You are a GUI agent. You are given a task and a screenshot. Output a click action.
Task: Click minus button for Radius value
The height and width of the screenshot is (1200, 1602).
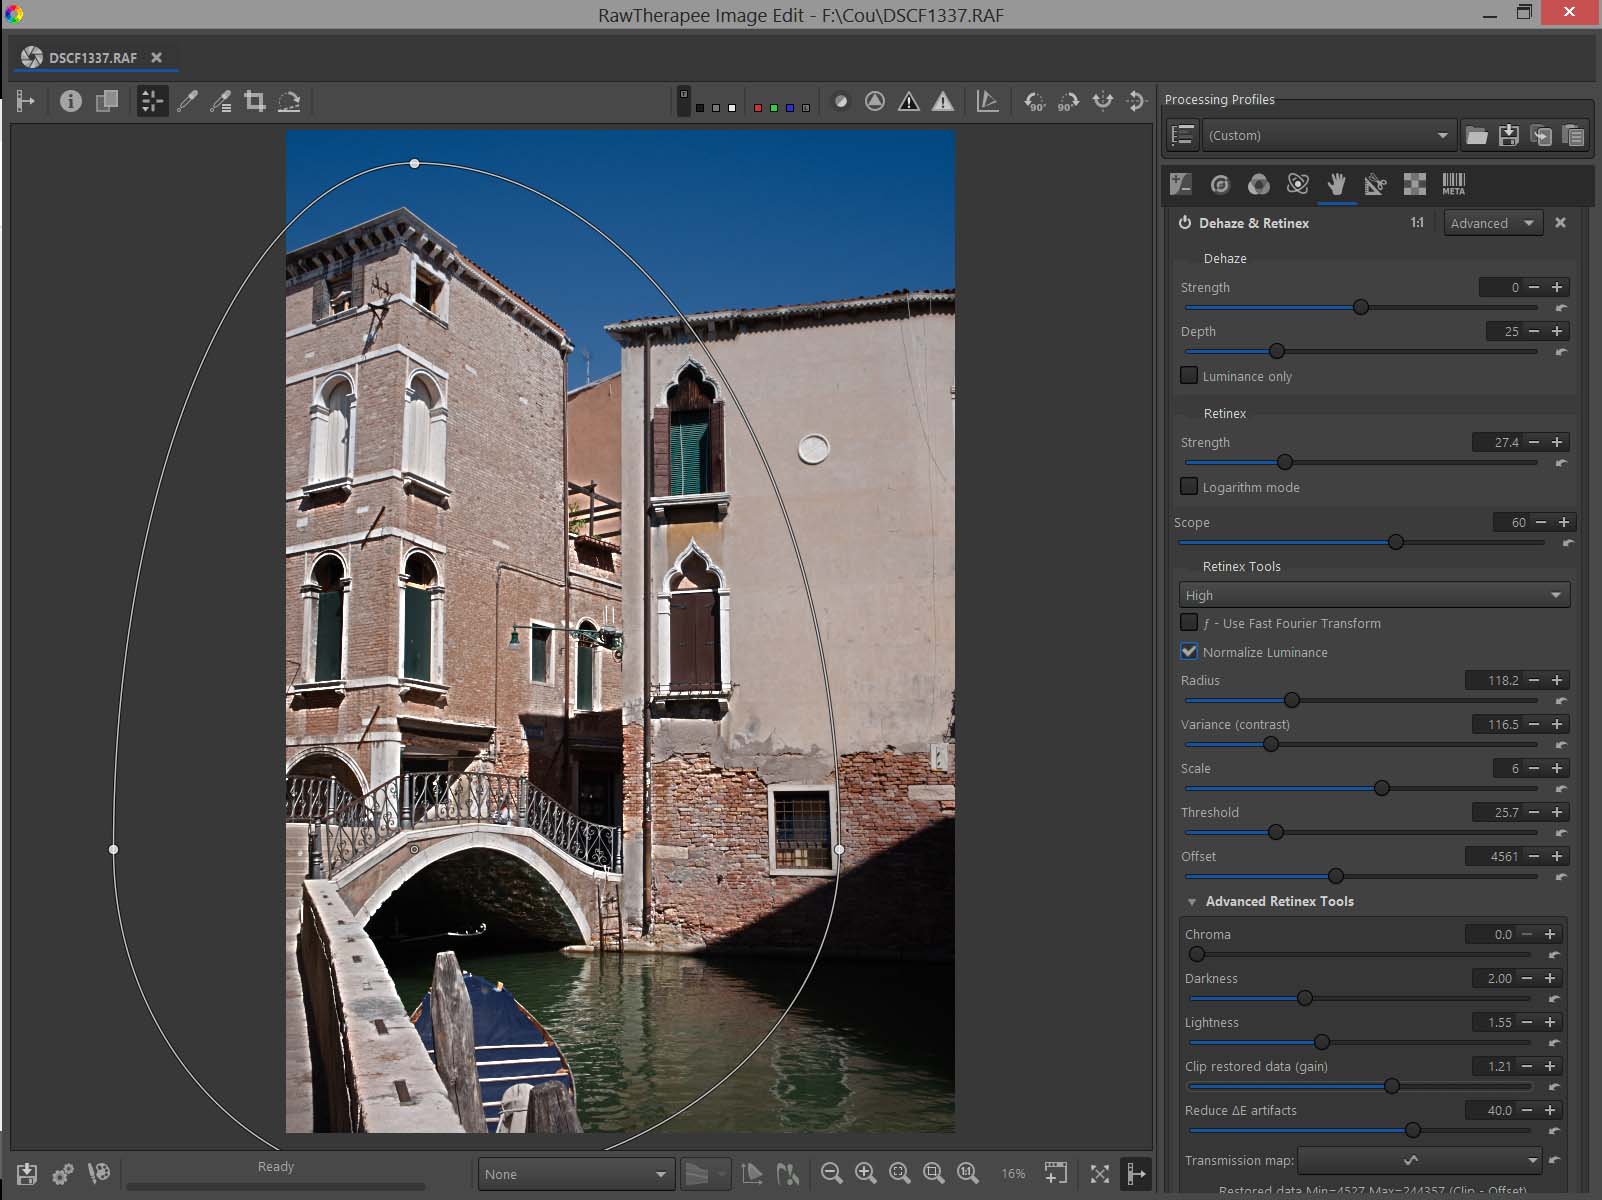(1534, 680)
